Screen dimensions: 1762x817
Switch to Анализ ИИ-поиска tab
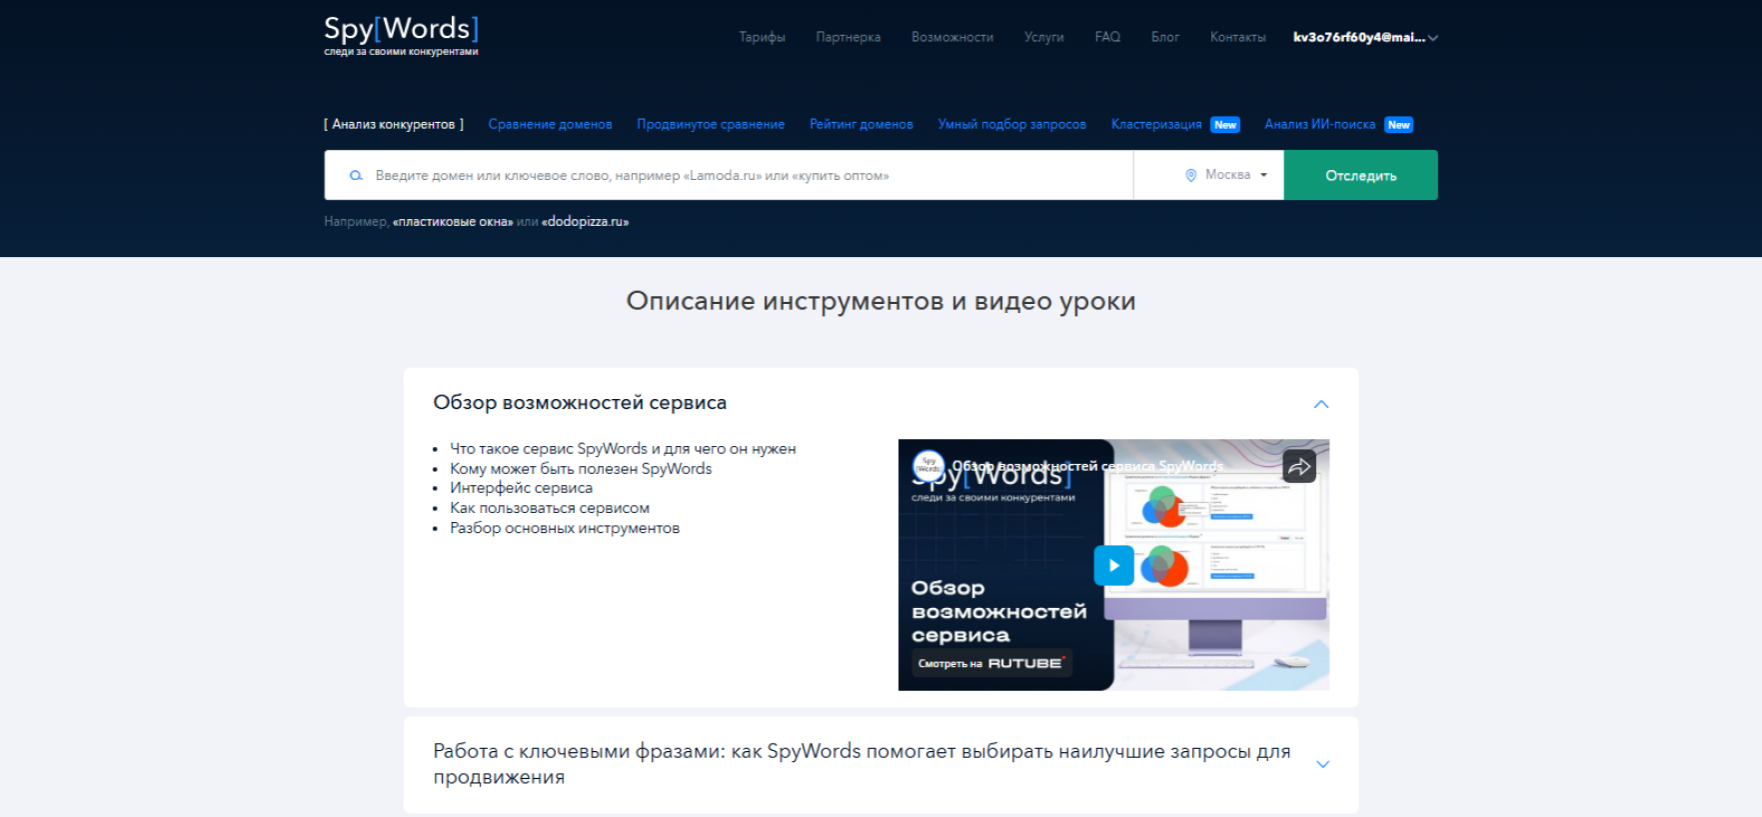pos(1320,124)
